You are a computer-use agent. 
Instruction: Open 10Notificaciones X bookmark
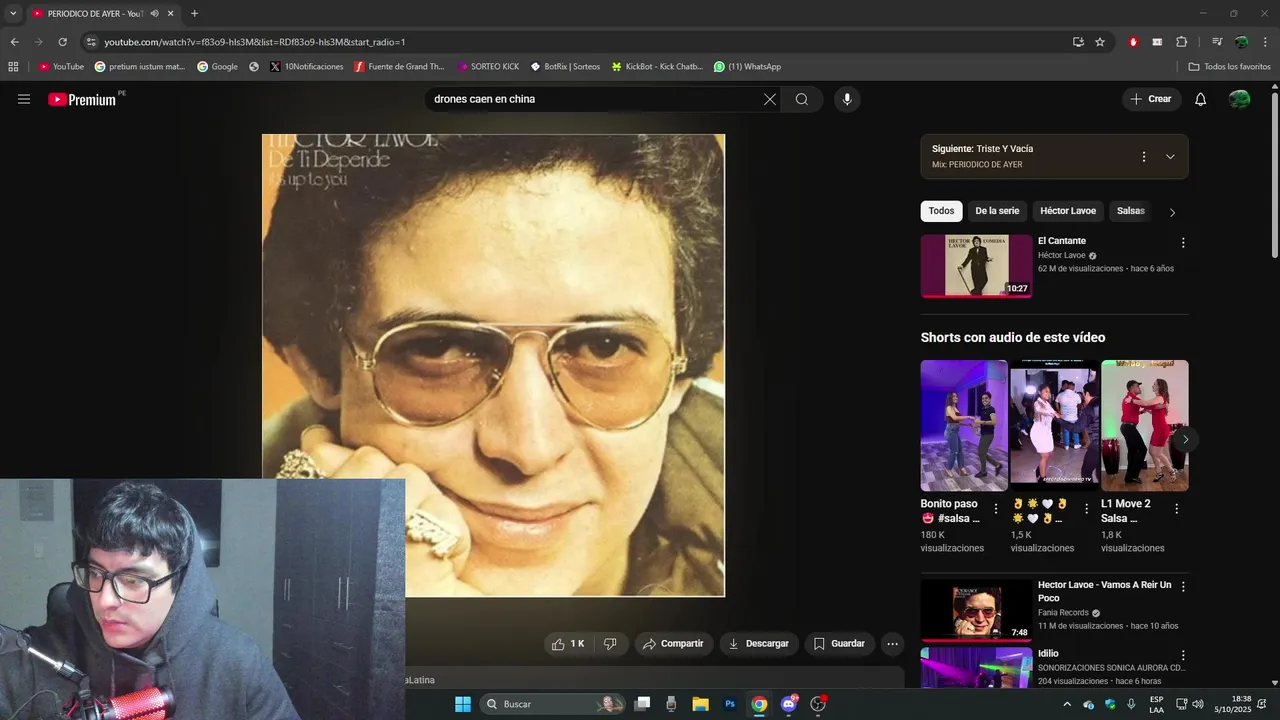coord(307,67)
